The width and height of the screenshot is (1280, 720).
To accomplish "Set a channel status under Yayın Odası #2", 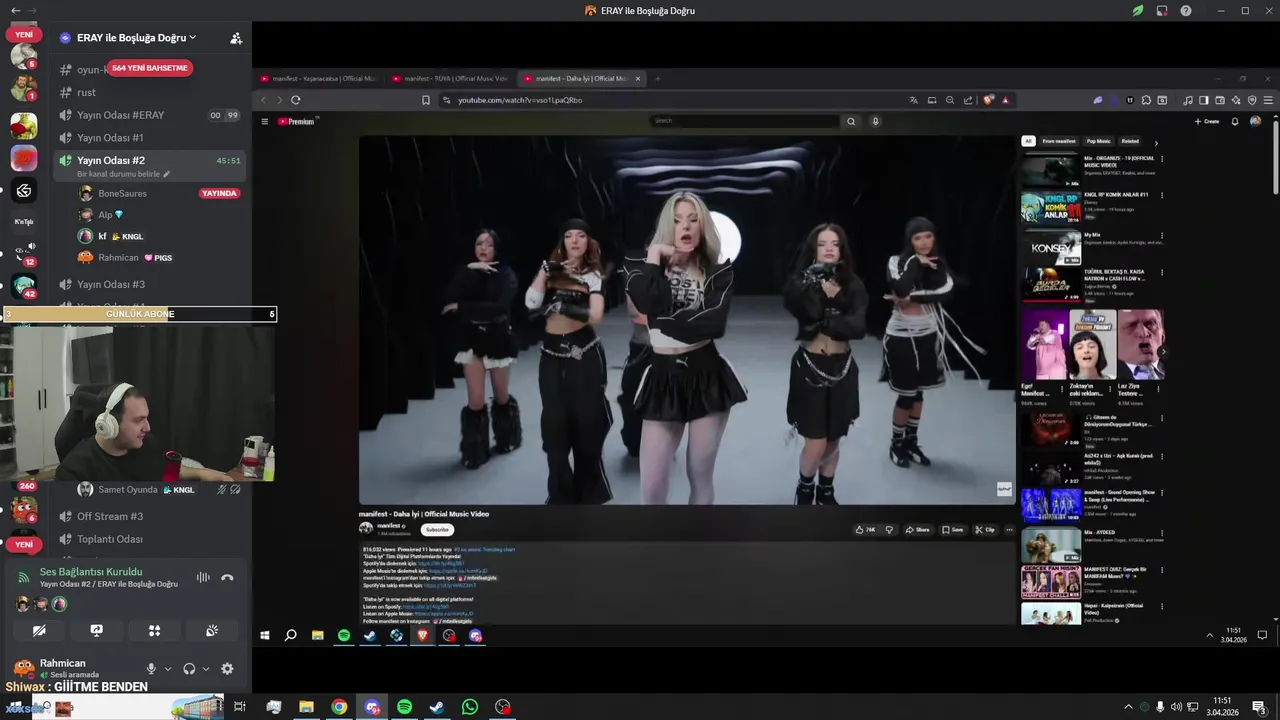I will coord(124,174).
